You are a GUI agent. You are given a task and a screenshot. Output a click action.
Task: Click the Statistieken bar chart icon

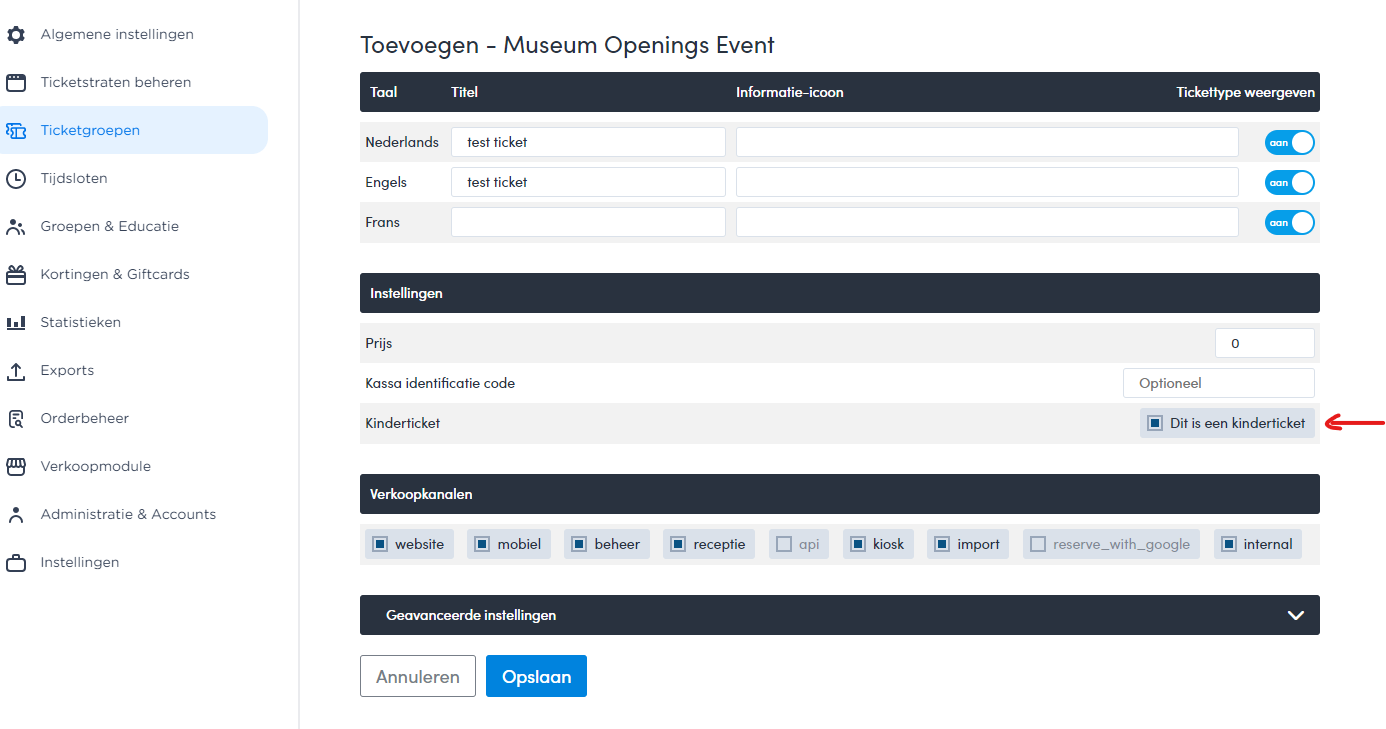pos(16,323)
